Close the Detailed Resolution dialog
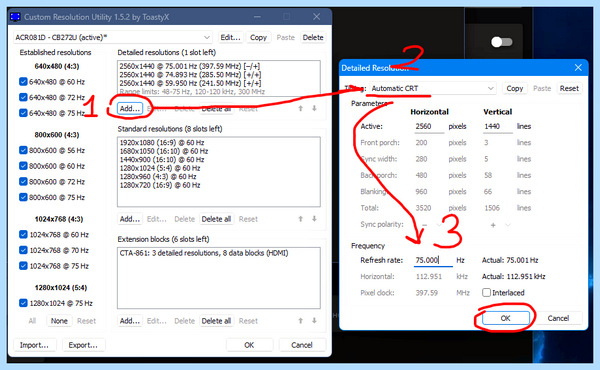Viewport: 600px width, 370px height. 578,68
